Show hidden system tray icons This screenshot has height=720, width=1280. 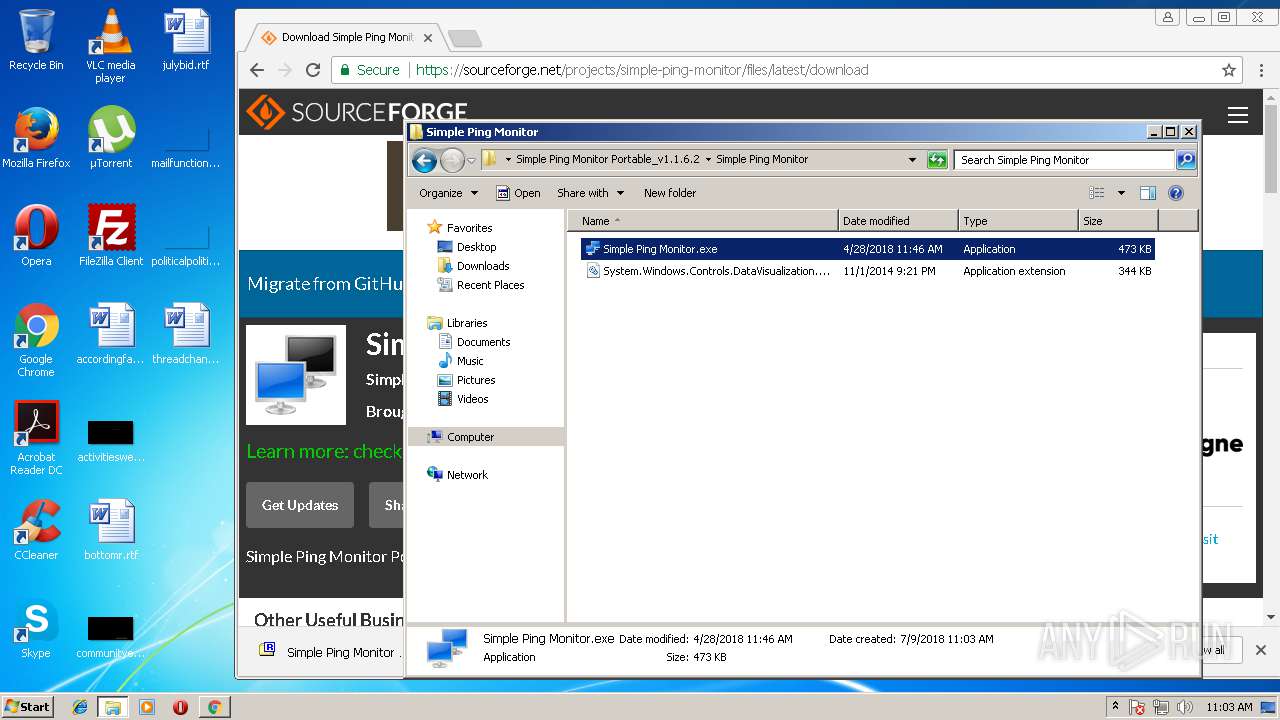coord(1116,707)
